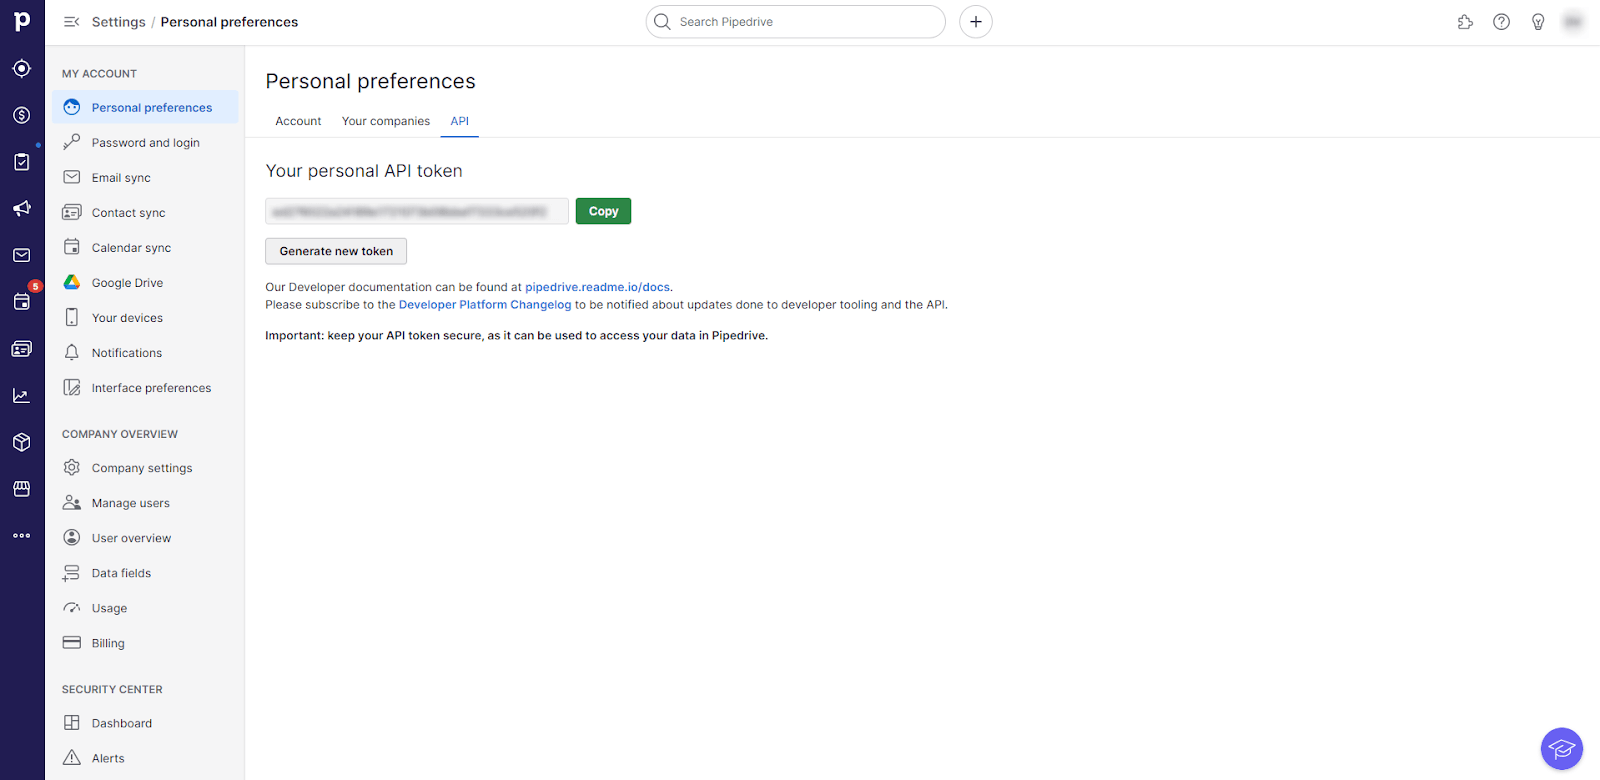Screen dimensions: 1600x780
Task: Open Company settings
Action: coord(145,467)
